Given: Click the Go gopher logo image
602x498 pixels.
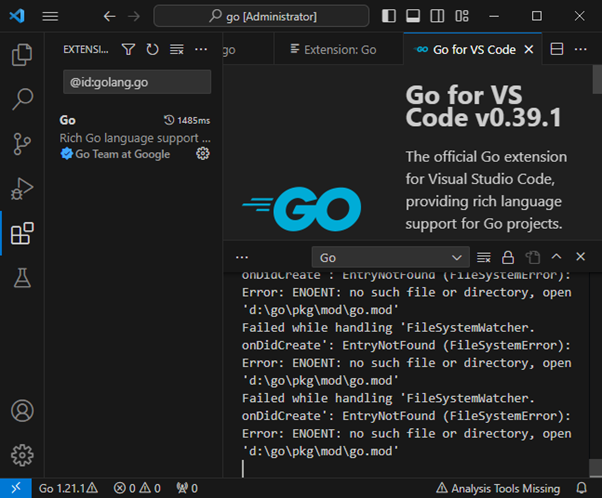Looking at the screenshot, I should [x=302, y=208].
